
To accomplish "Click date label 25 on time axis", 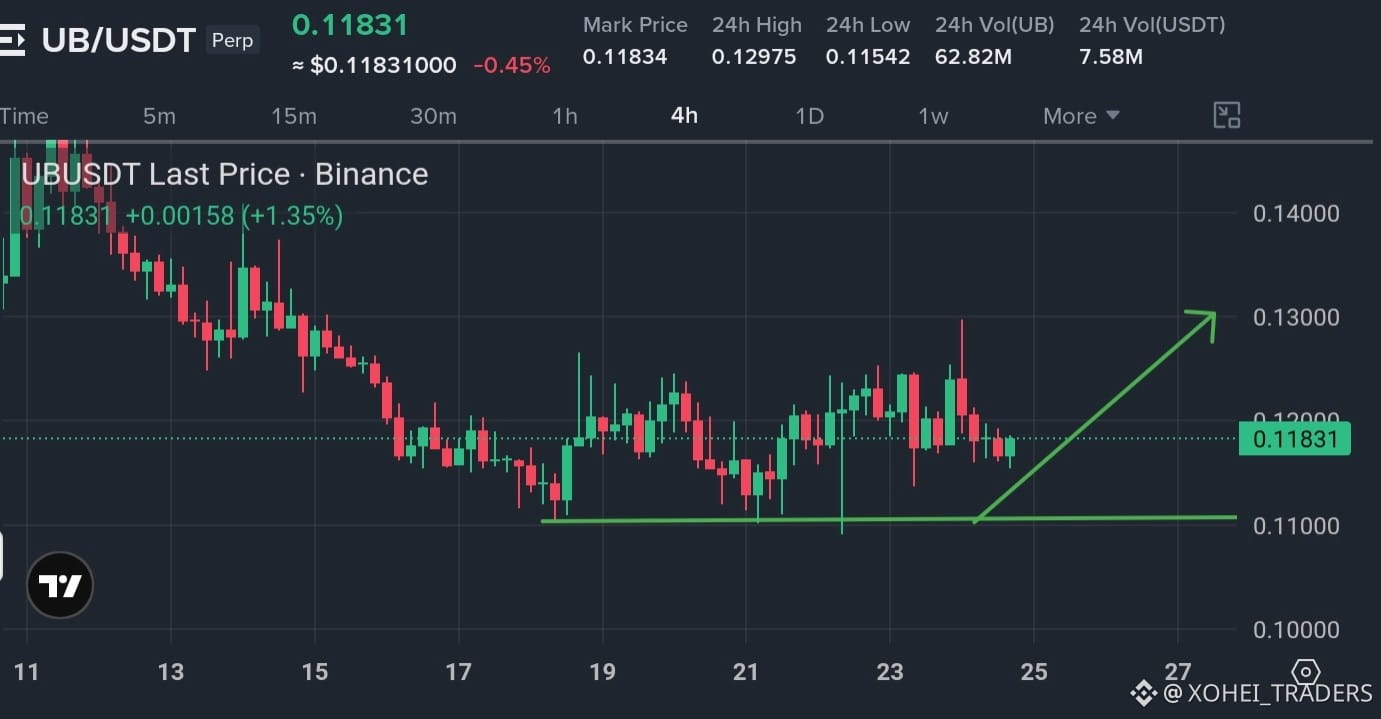I will coord(1034,671).
